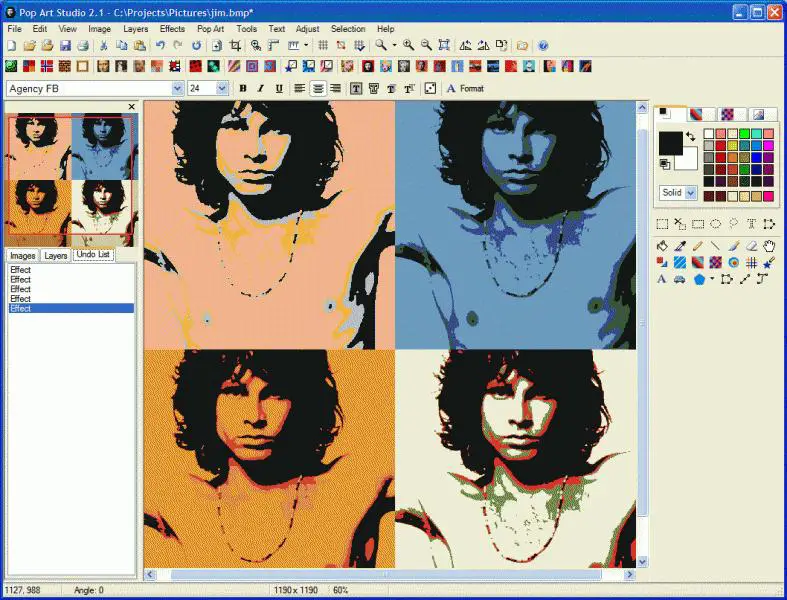Click the save floppy disk icon
Image resolution: width=787 pixels, height=600 pixels.
(65, 46)
